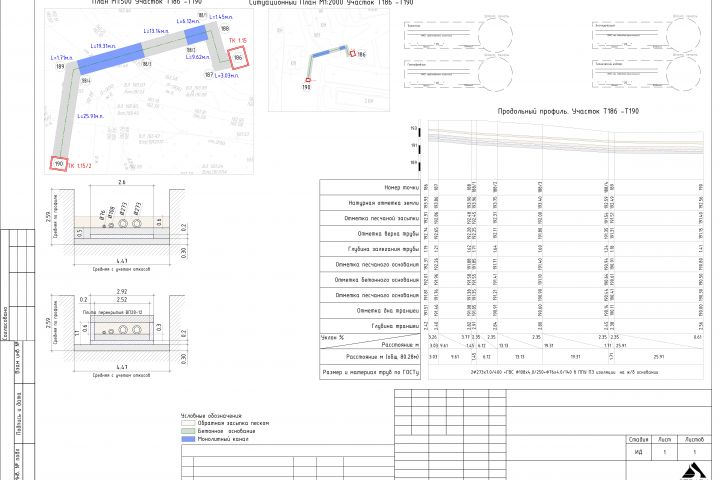Select the L=9.62м.п. annotation
This screenshot has width=720, height=480.
coord(198,57)
